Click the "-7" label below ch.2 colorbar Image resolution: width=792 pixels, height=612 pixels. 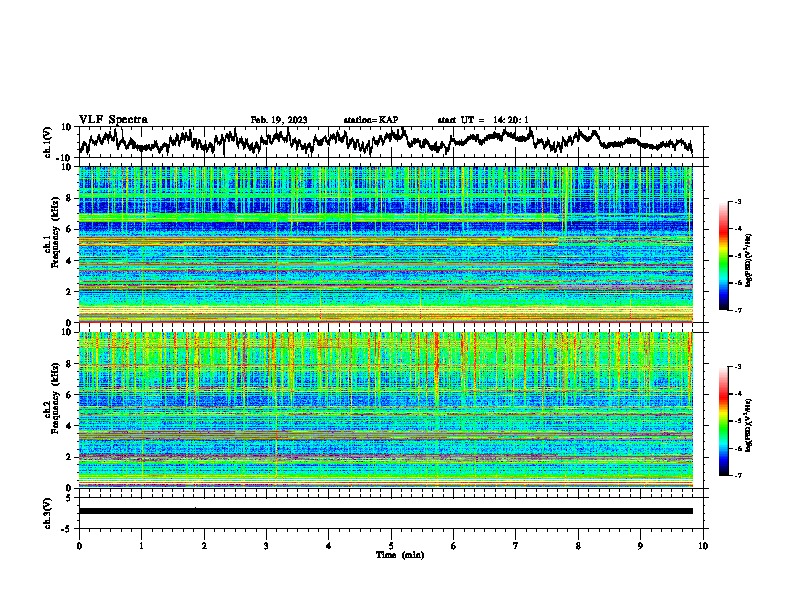(737, 475)
